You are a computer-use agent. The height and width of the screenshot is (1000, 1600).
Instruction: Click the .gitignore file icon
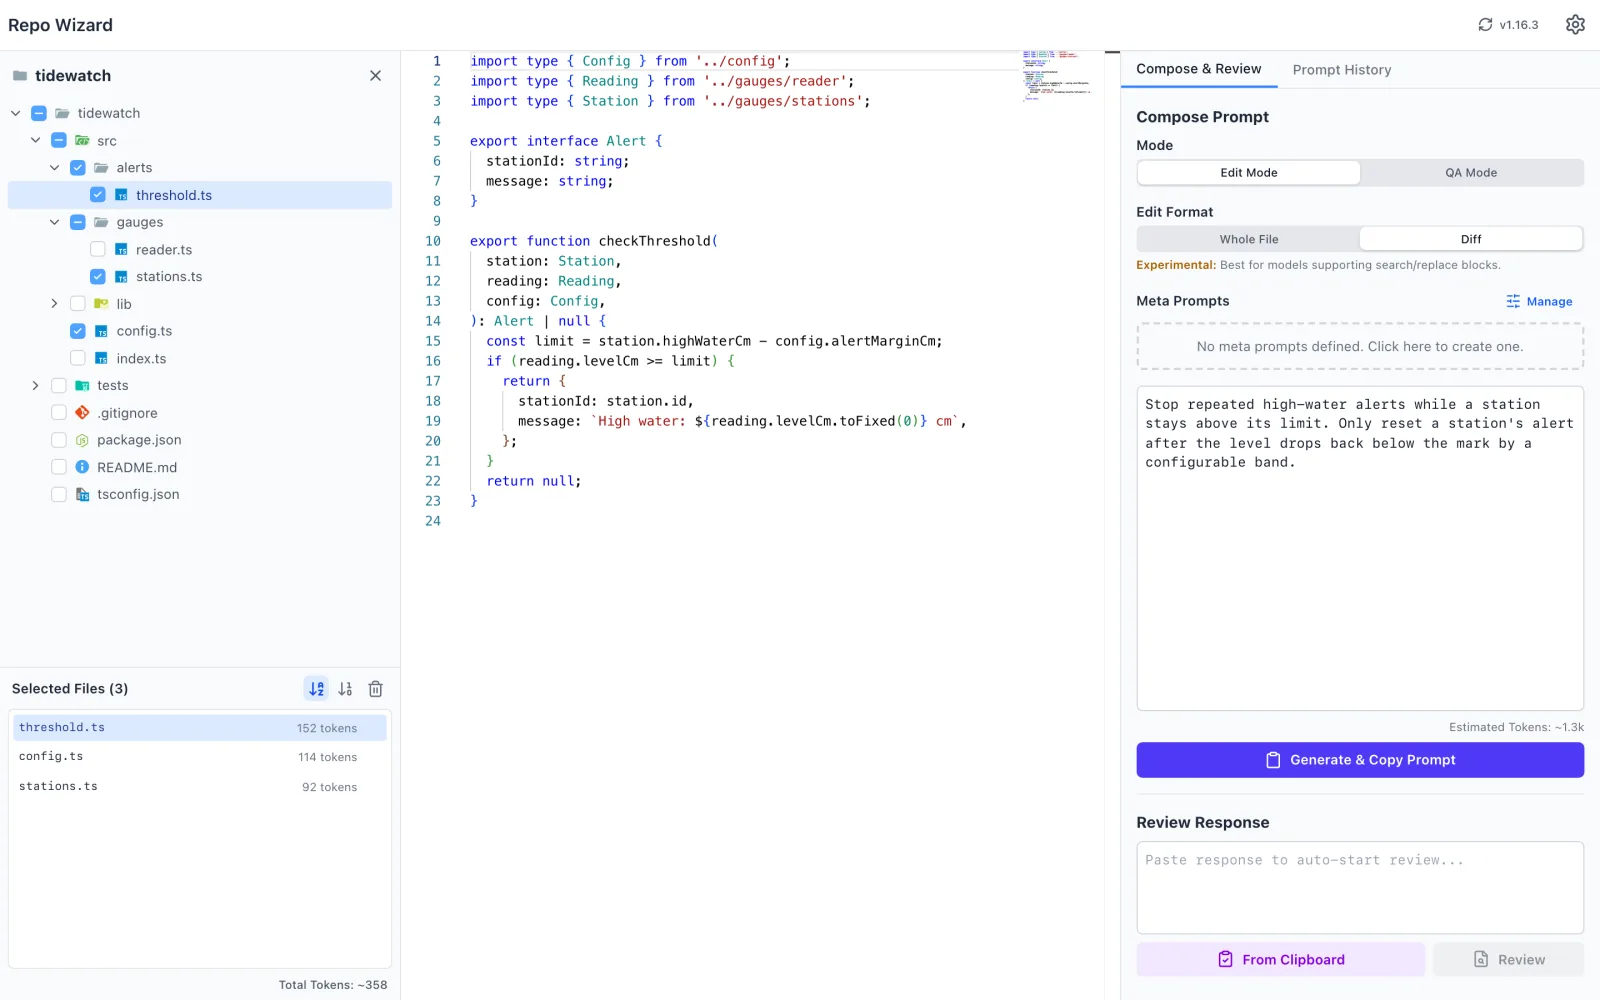click(x=82, y=413)
